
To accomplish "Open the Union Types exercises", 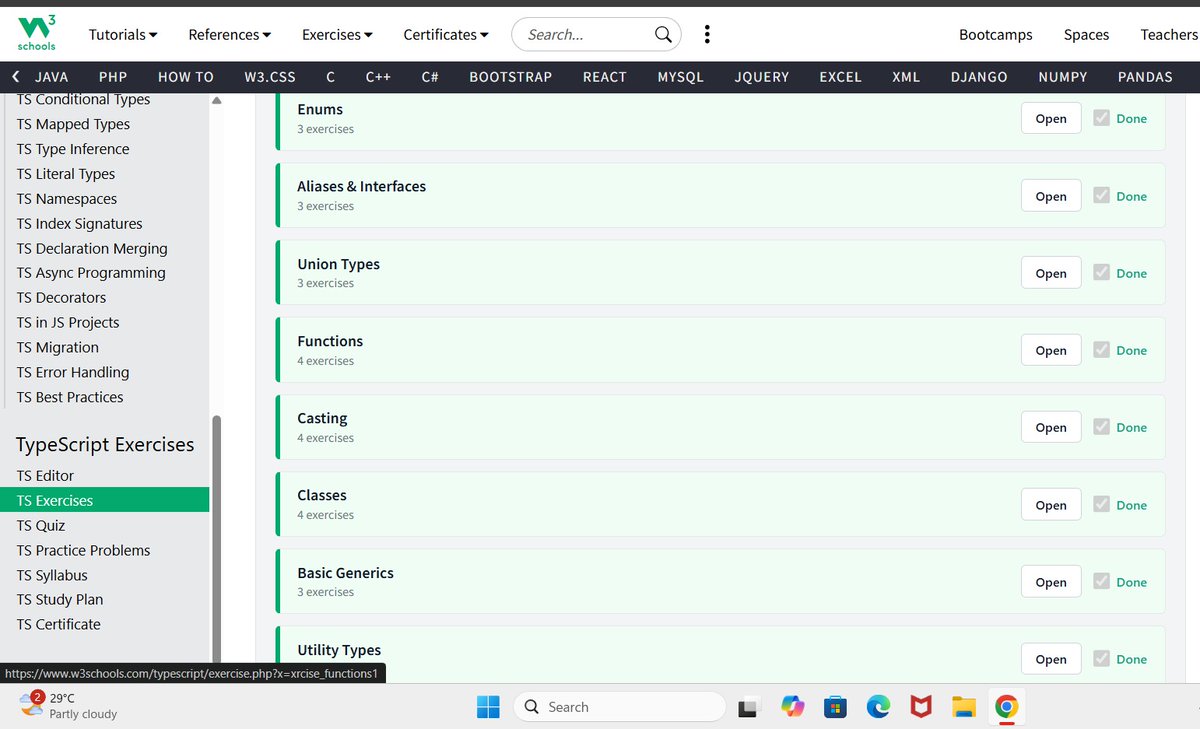I will (1051, 273).
